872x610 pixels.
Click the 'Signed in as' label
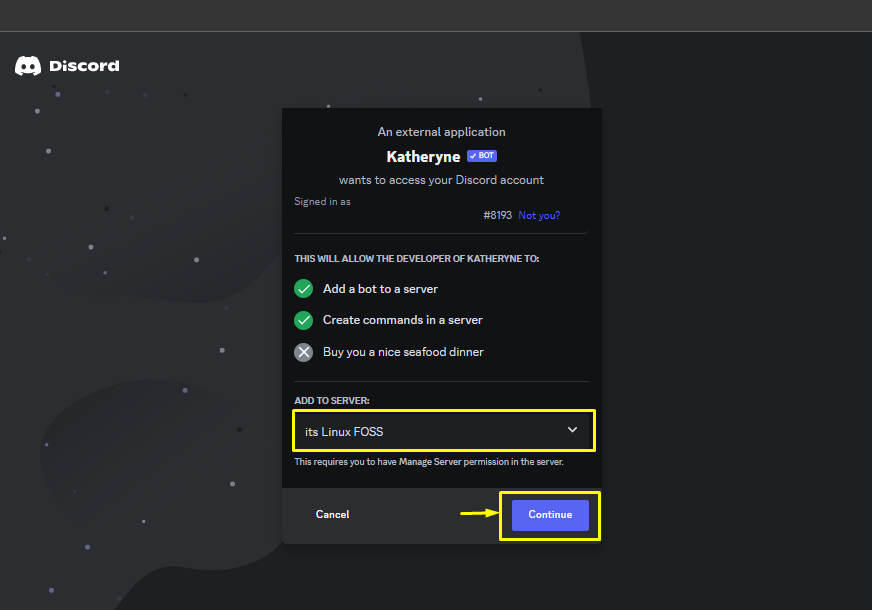click(x=323, y=202)
